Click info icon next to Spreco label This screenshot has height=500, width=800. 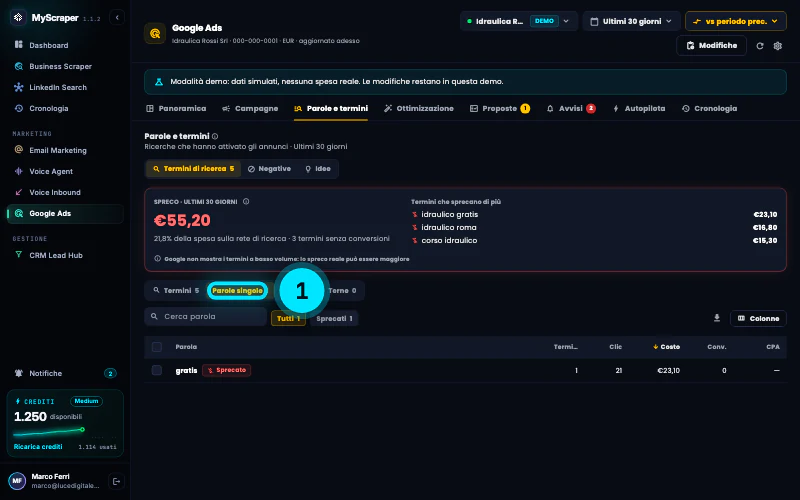click(x=246, y=202)
